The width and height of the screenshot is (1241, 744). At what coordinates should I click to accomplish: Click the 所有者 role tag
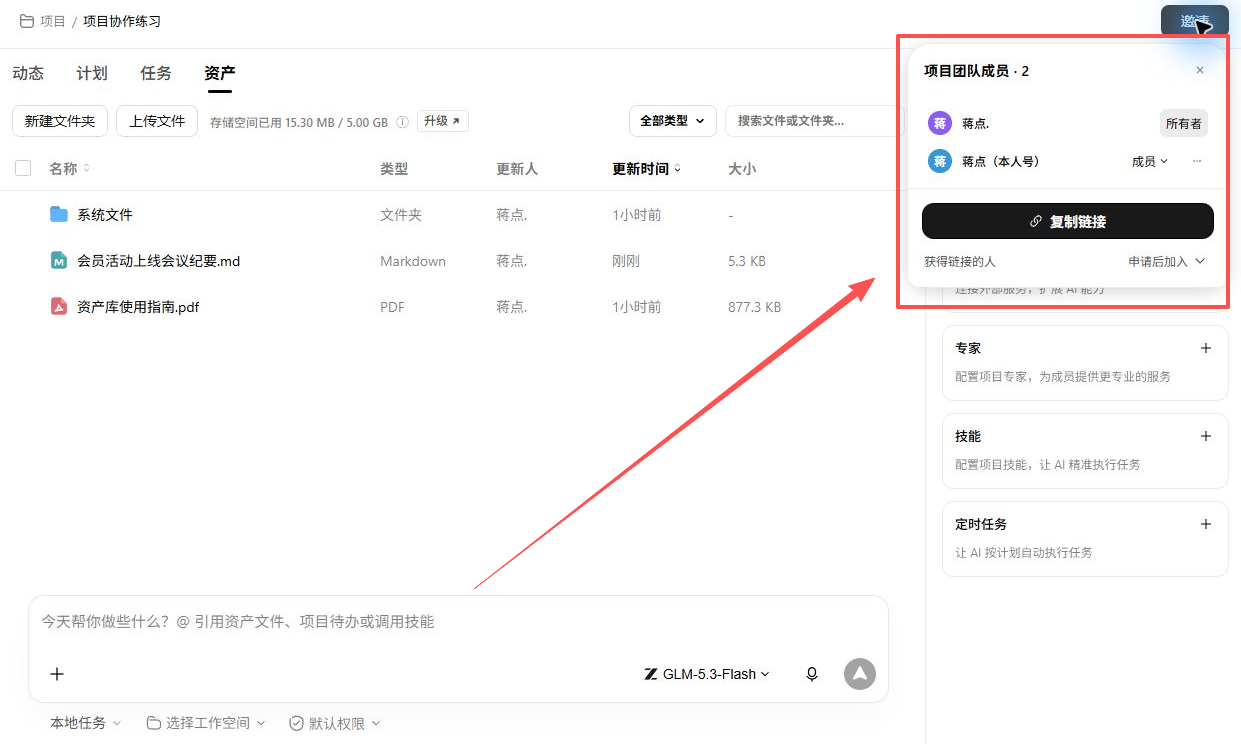pyautogui.click(x=1183, y=123)
